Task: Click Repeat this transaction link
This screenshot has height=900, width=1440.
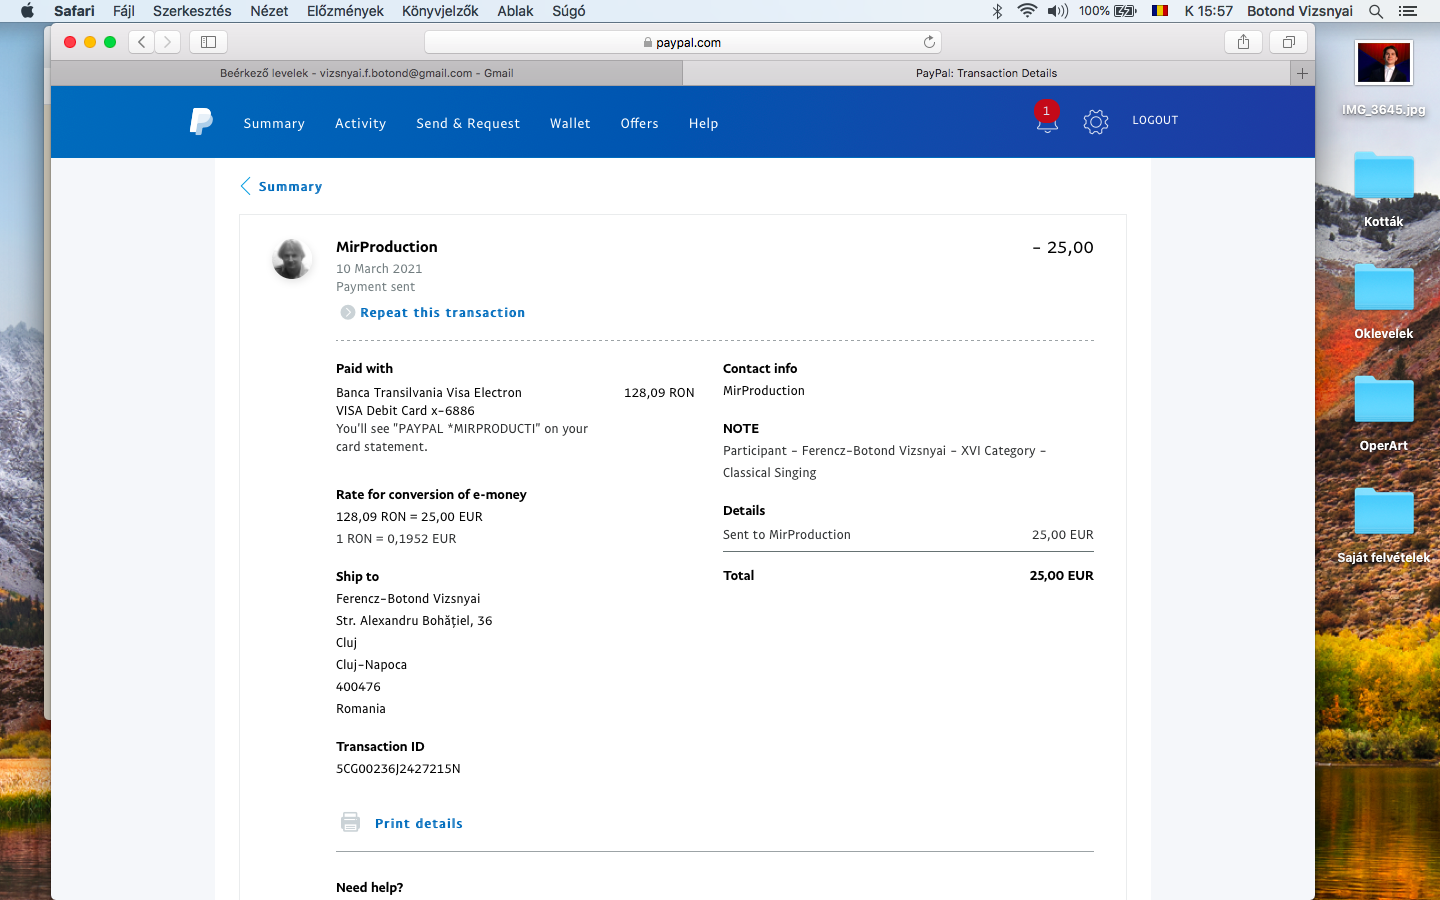Action: pos(442,313)
